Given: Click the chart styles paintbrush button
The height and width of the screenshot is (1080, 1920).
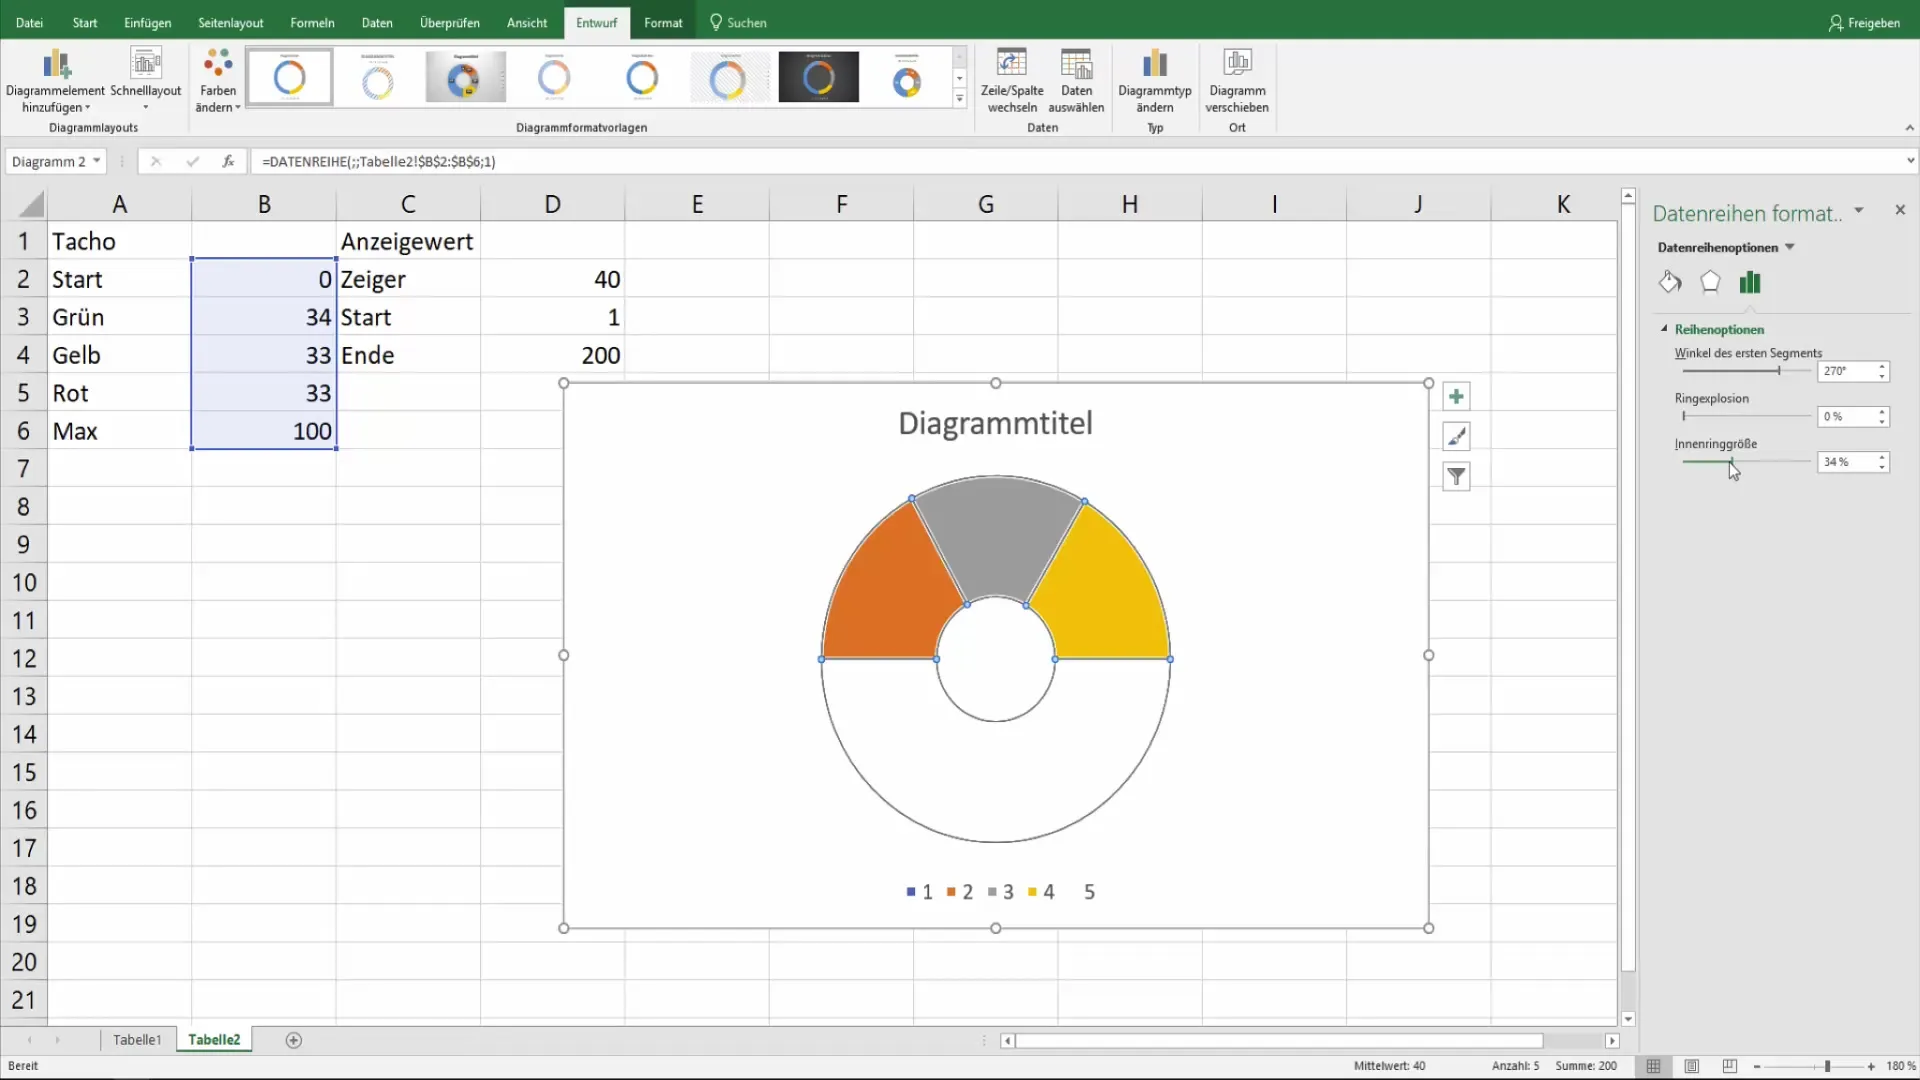Looking at the screenshot, I should [x=1456, y=436].
